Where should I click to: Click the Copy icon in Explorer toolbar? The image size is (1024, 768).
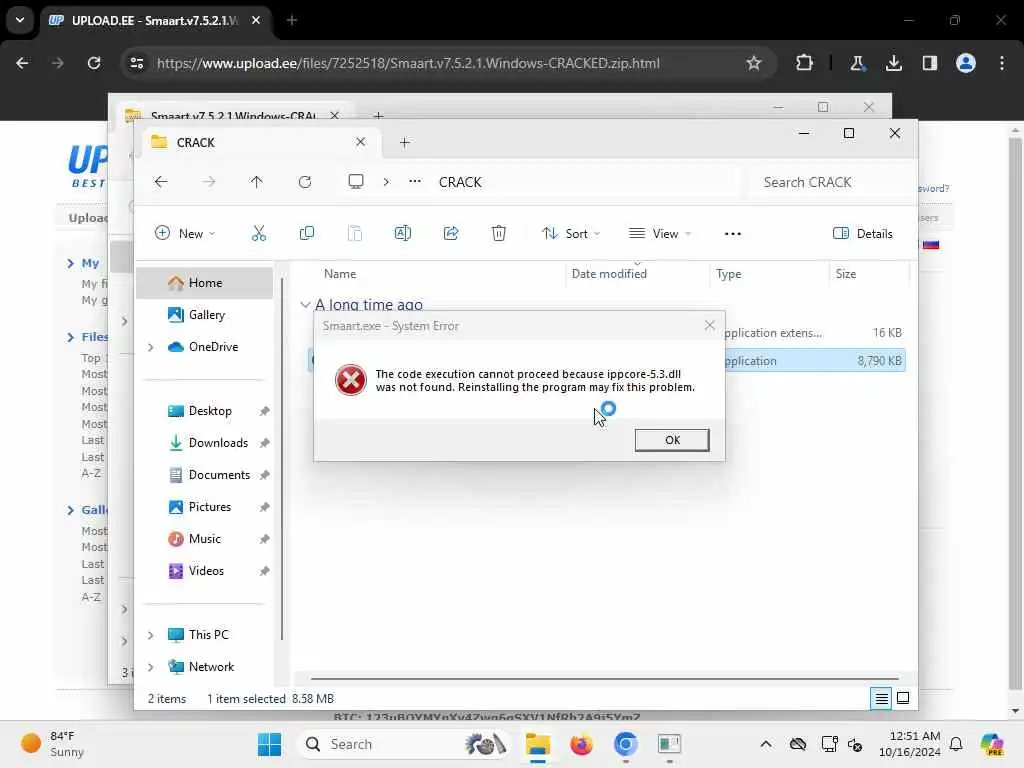(x=306, y=233)
